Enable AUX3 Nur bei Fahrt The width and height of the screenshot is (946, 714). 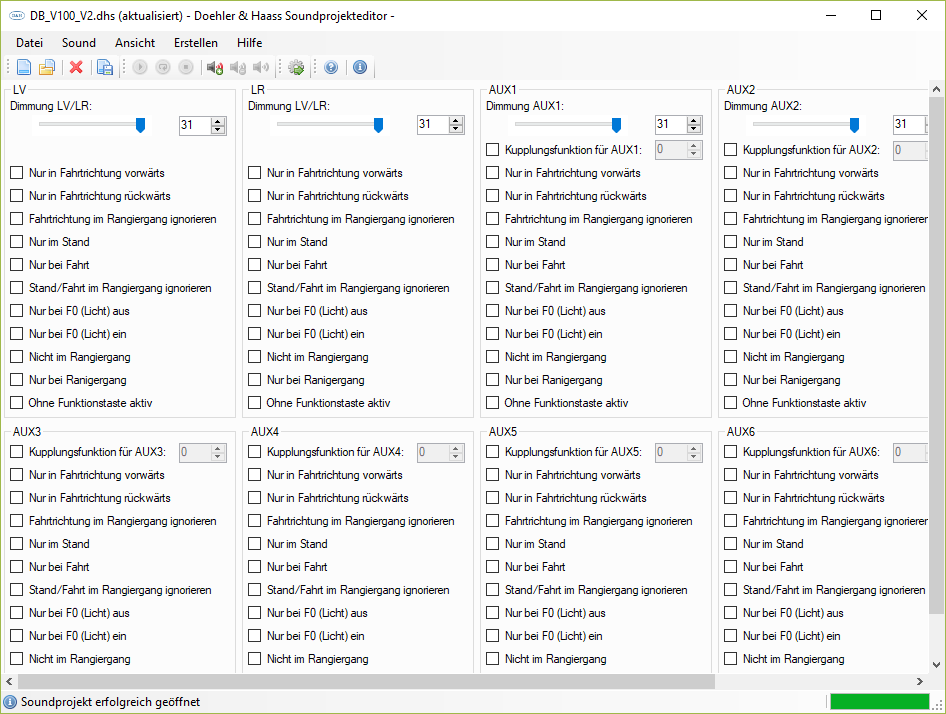[17, 567]
